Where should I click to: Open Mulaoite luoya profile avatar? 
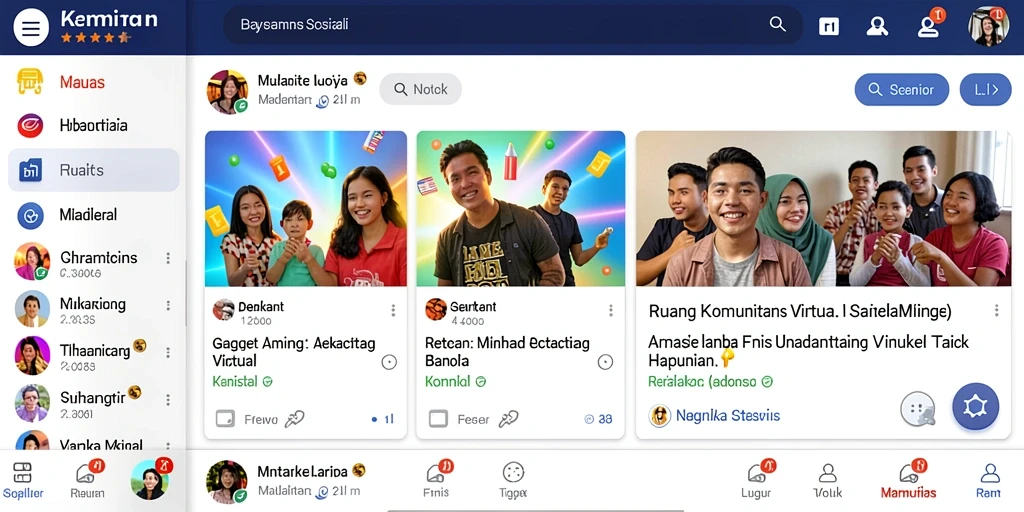click(x=227, y=92)
